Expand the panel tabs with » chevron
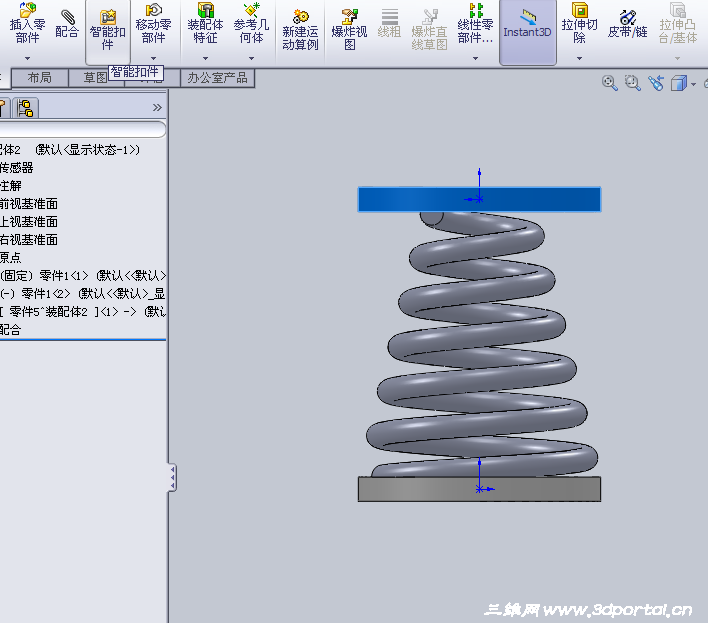The width and height of the screenshot is (708, 623). 157,108
